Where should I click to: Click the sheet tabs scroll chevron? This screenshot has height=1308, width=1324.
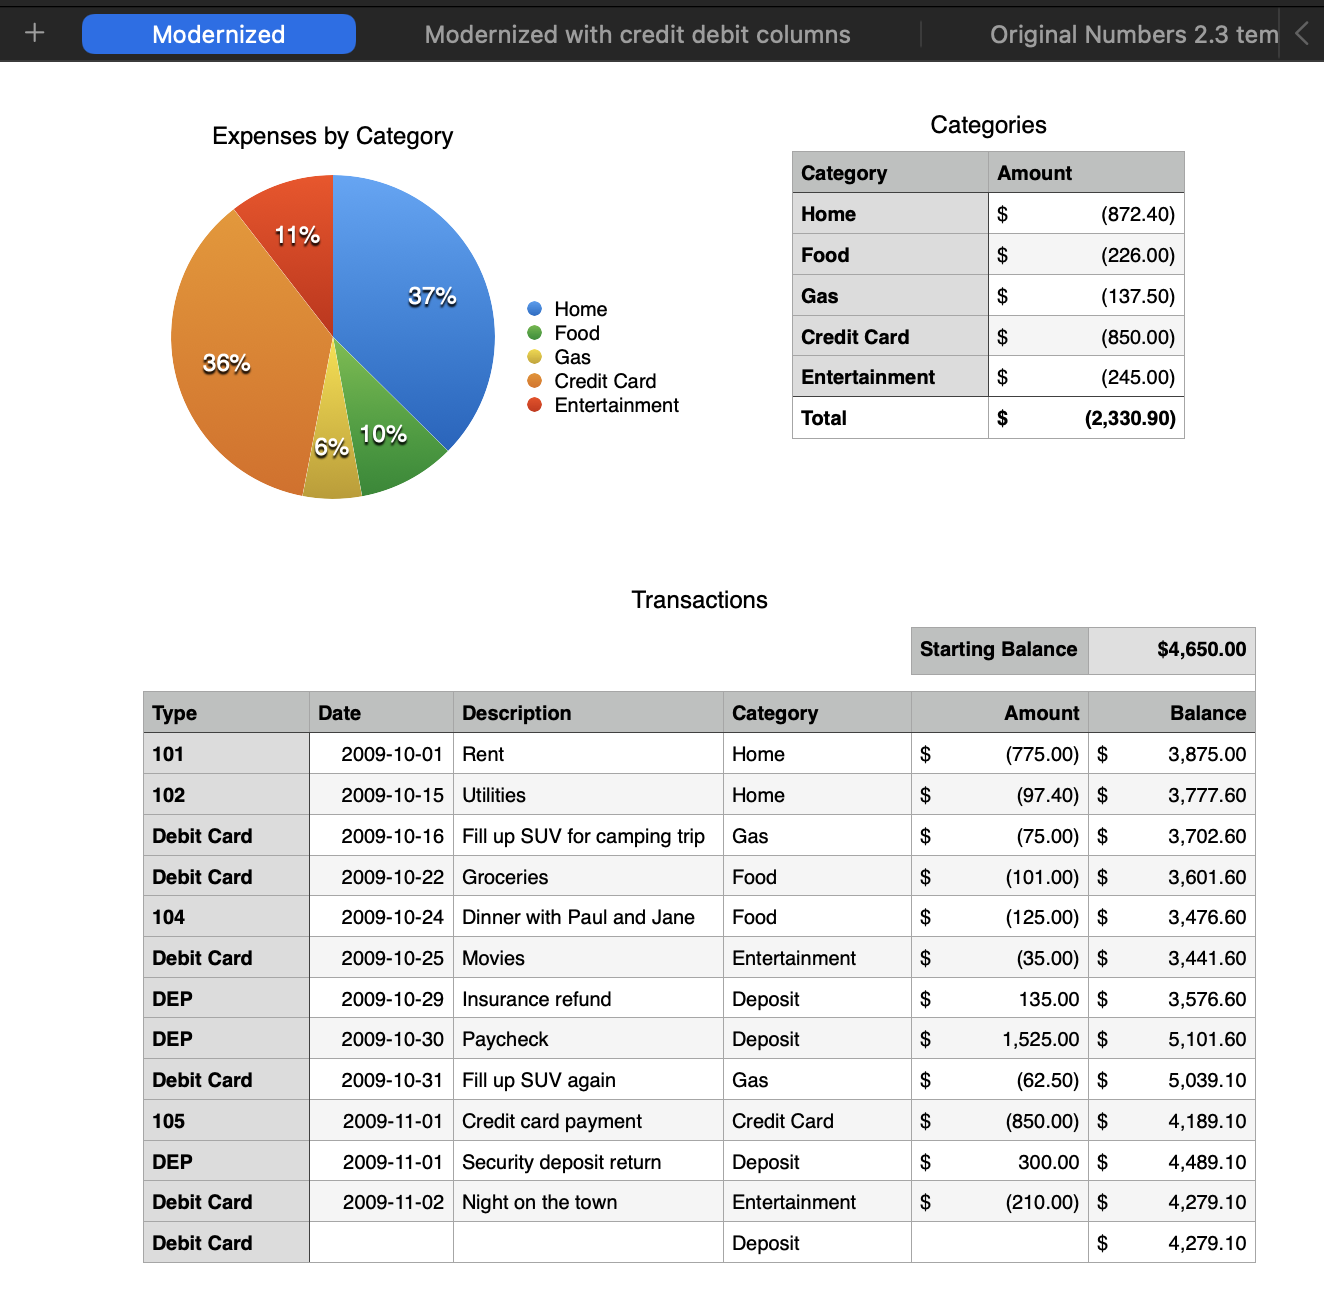click(x=1302, y=33)
